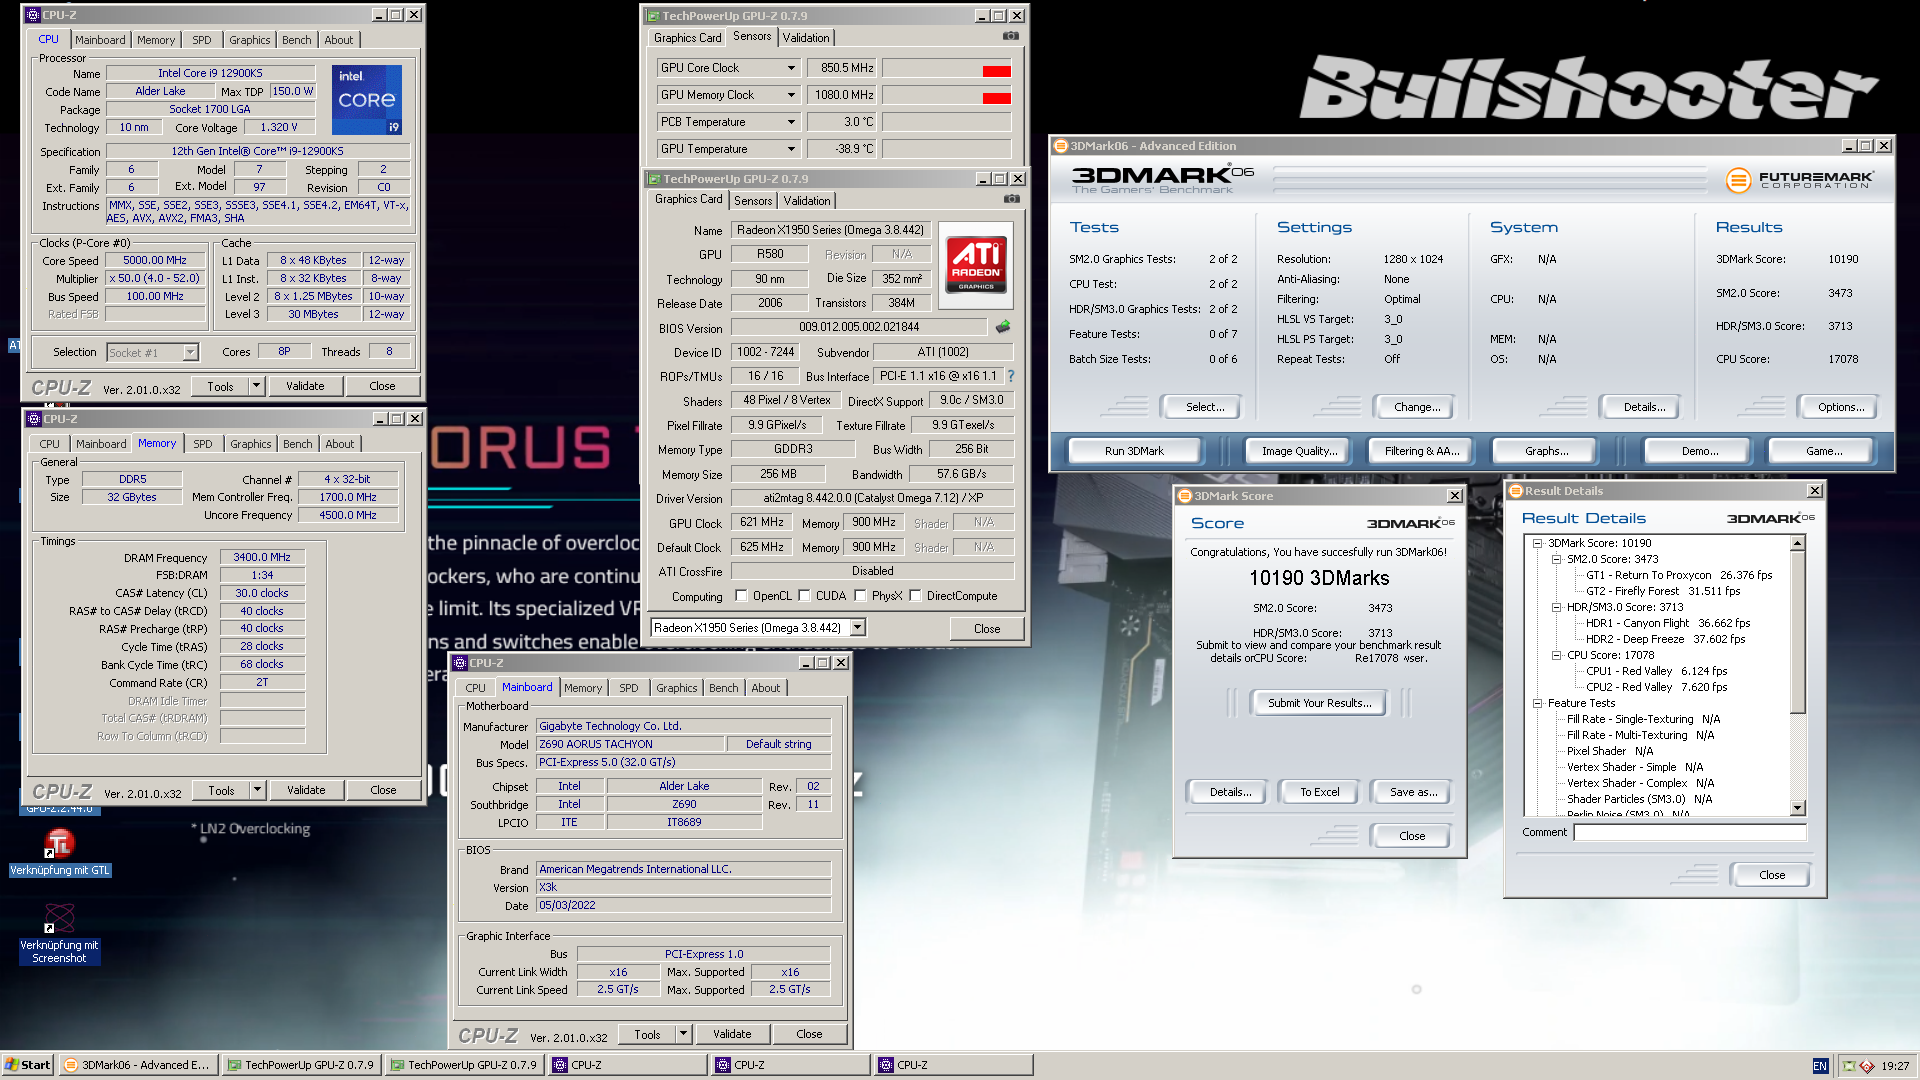Open About tab in top CPU-Z window

(339, 40)
